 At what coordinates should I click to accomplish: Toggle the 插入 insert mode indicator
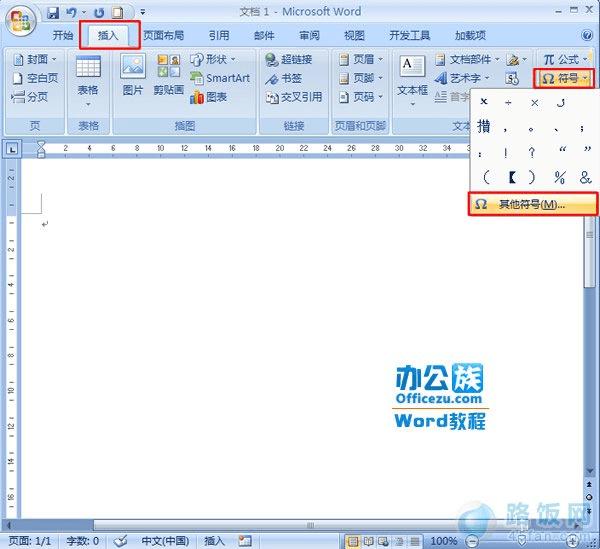coord(214,541)
